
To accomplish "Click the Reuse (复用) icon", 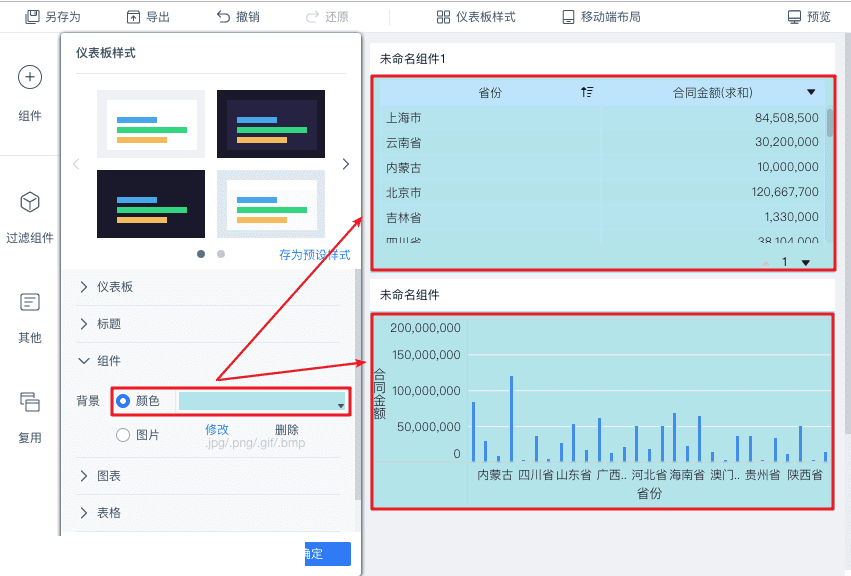I will coord(30,402).
